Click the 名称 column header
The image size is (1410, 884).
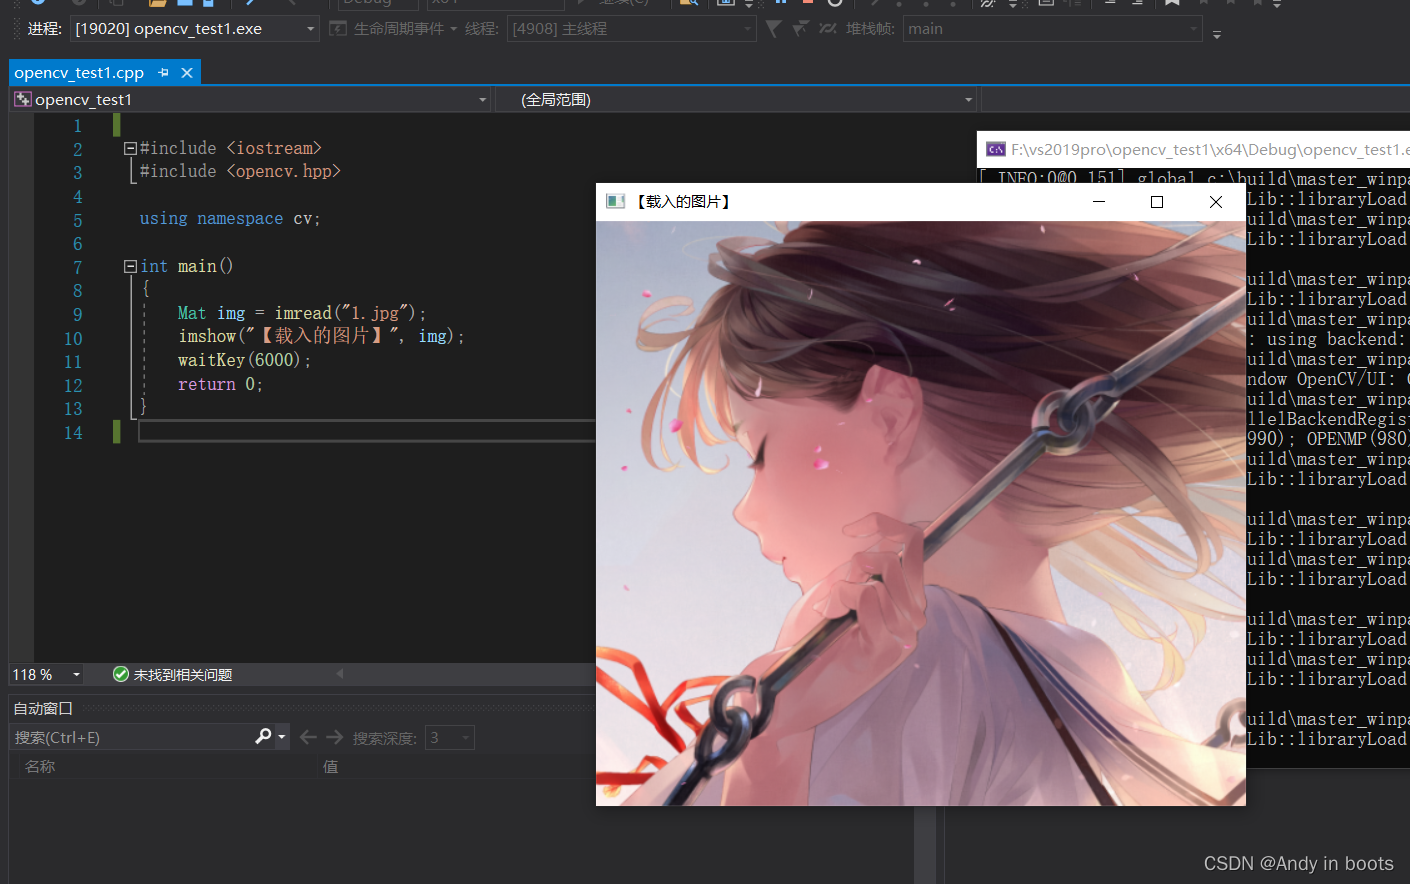point(40,766)
